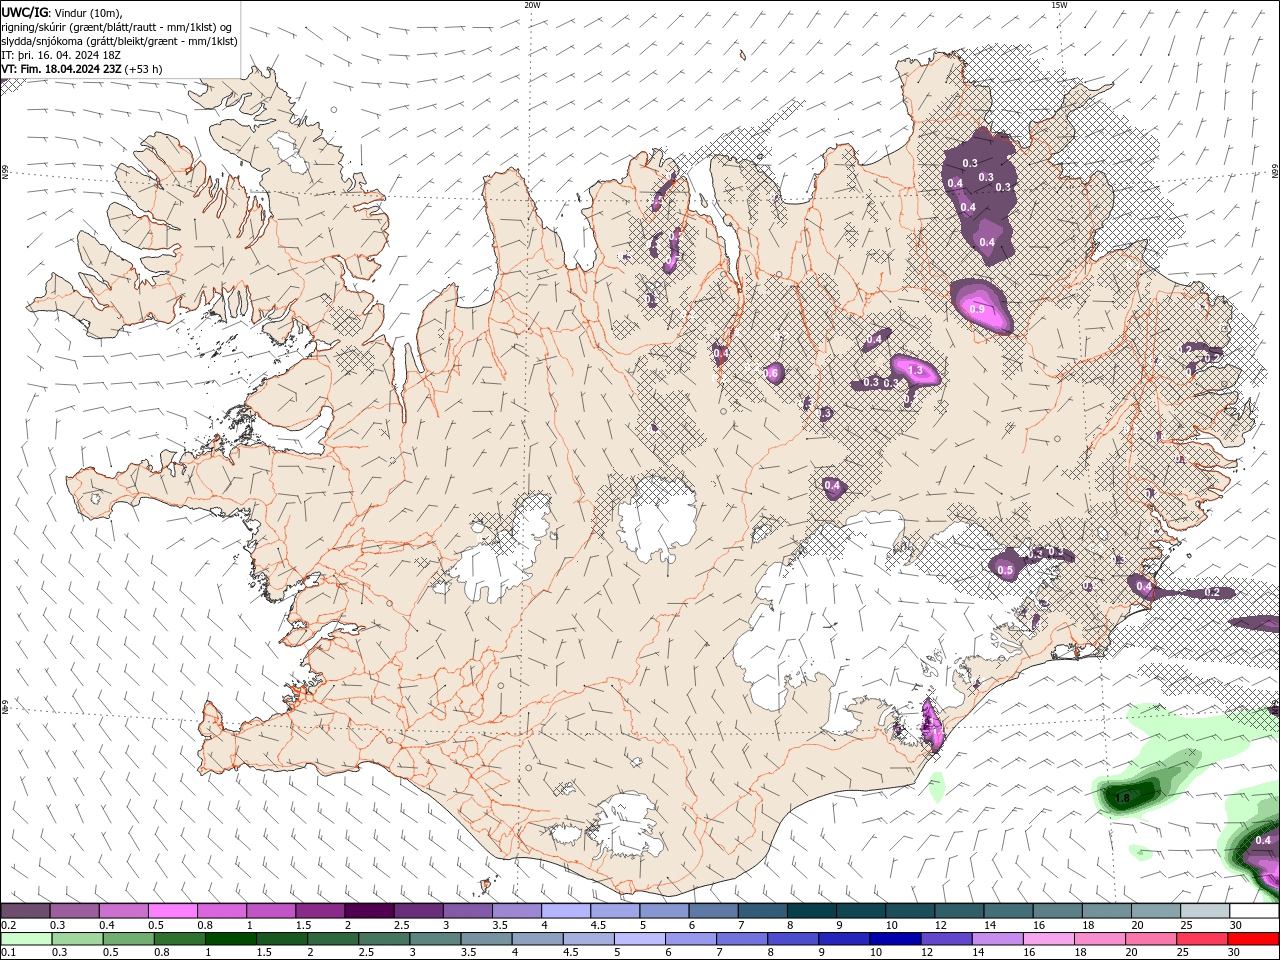Click the 0.2 label in the upper snow legend row

pyautogui.click(x=8, y=925)
